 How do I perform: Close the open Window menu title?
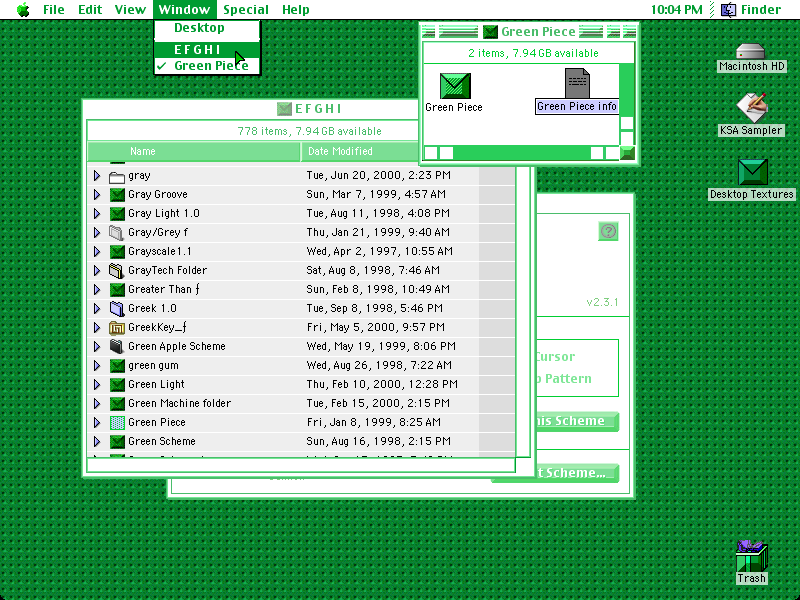[184, 10]
